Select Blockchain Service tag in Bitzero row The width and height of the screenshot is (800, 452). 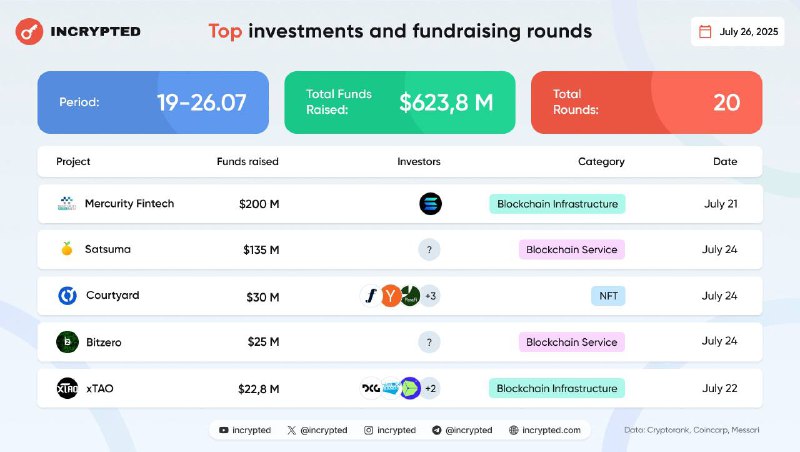[x=572, y=342]
